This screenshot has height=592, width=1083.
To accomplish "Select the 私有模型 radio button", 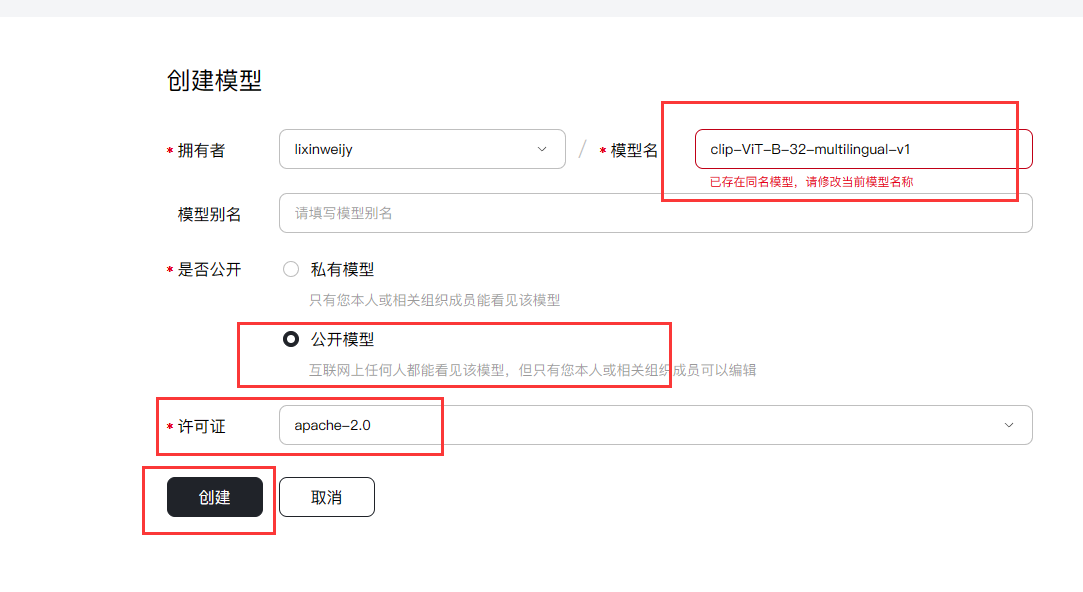I will pos(291,269).
